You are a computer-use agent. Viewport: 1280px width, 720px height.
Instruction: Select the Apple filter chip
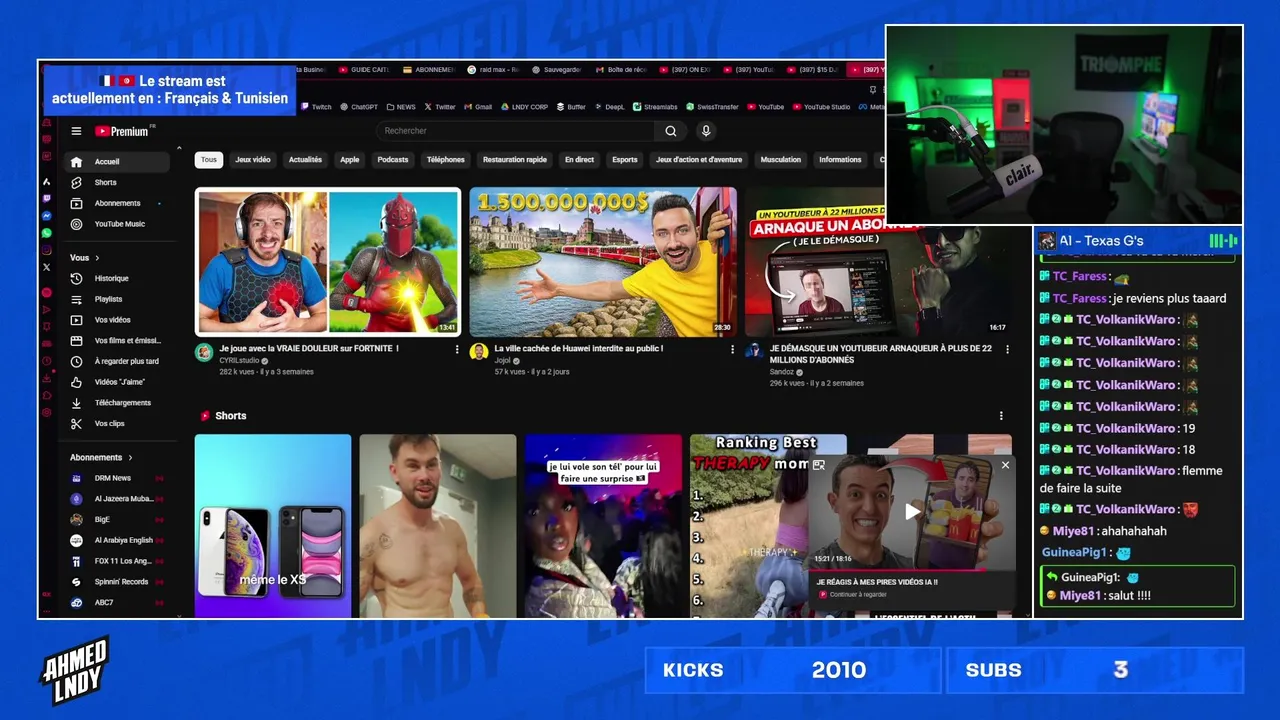[350, 159]
